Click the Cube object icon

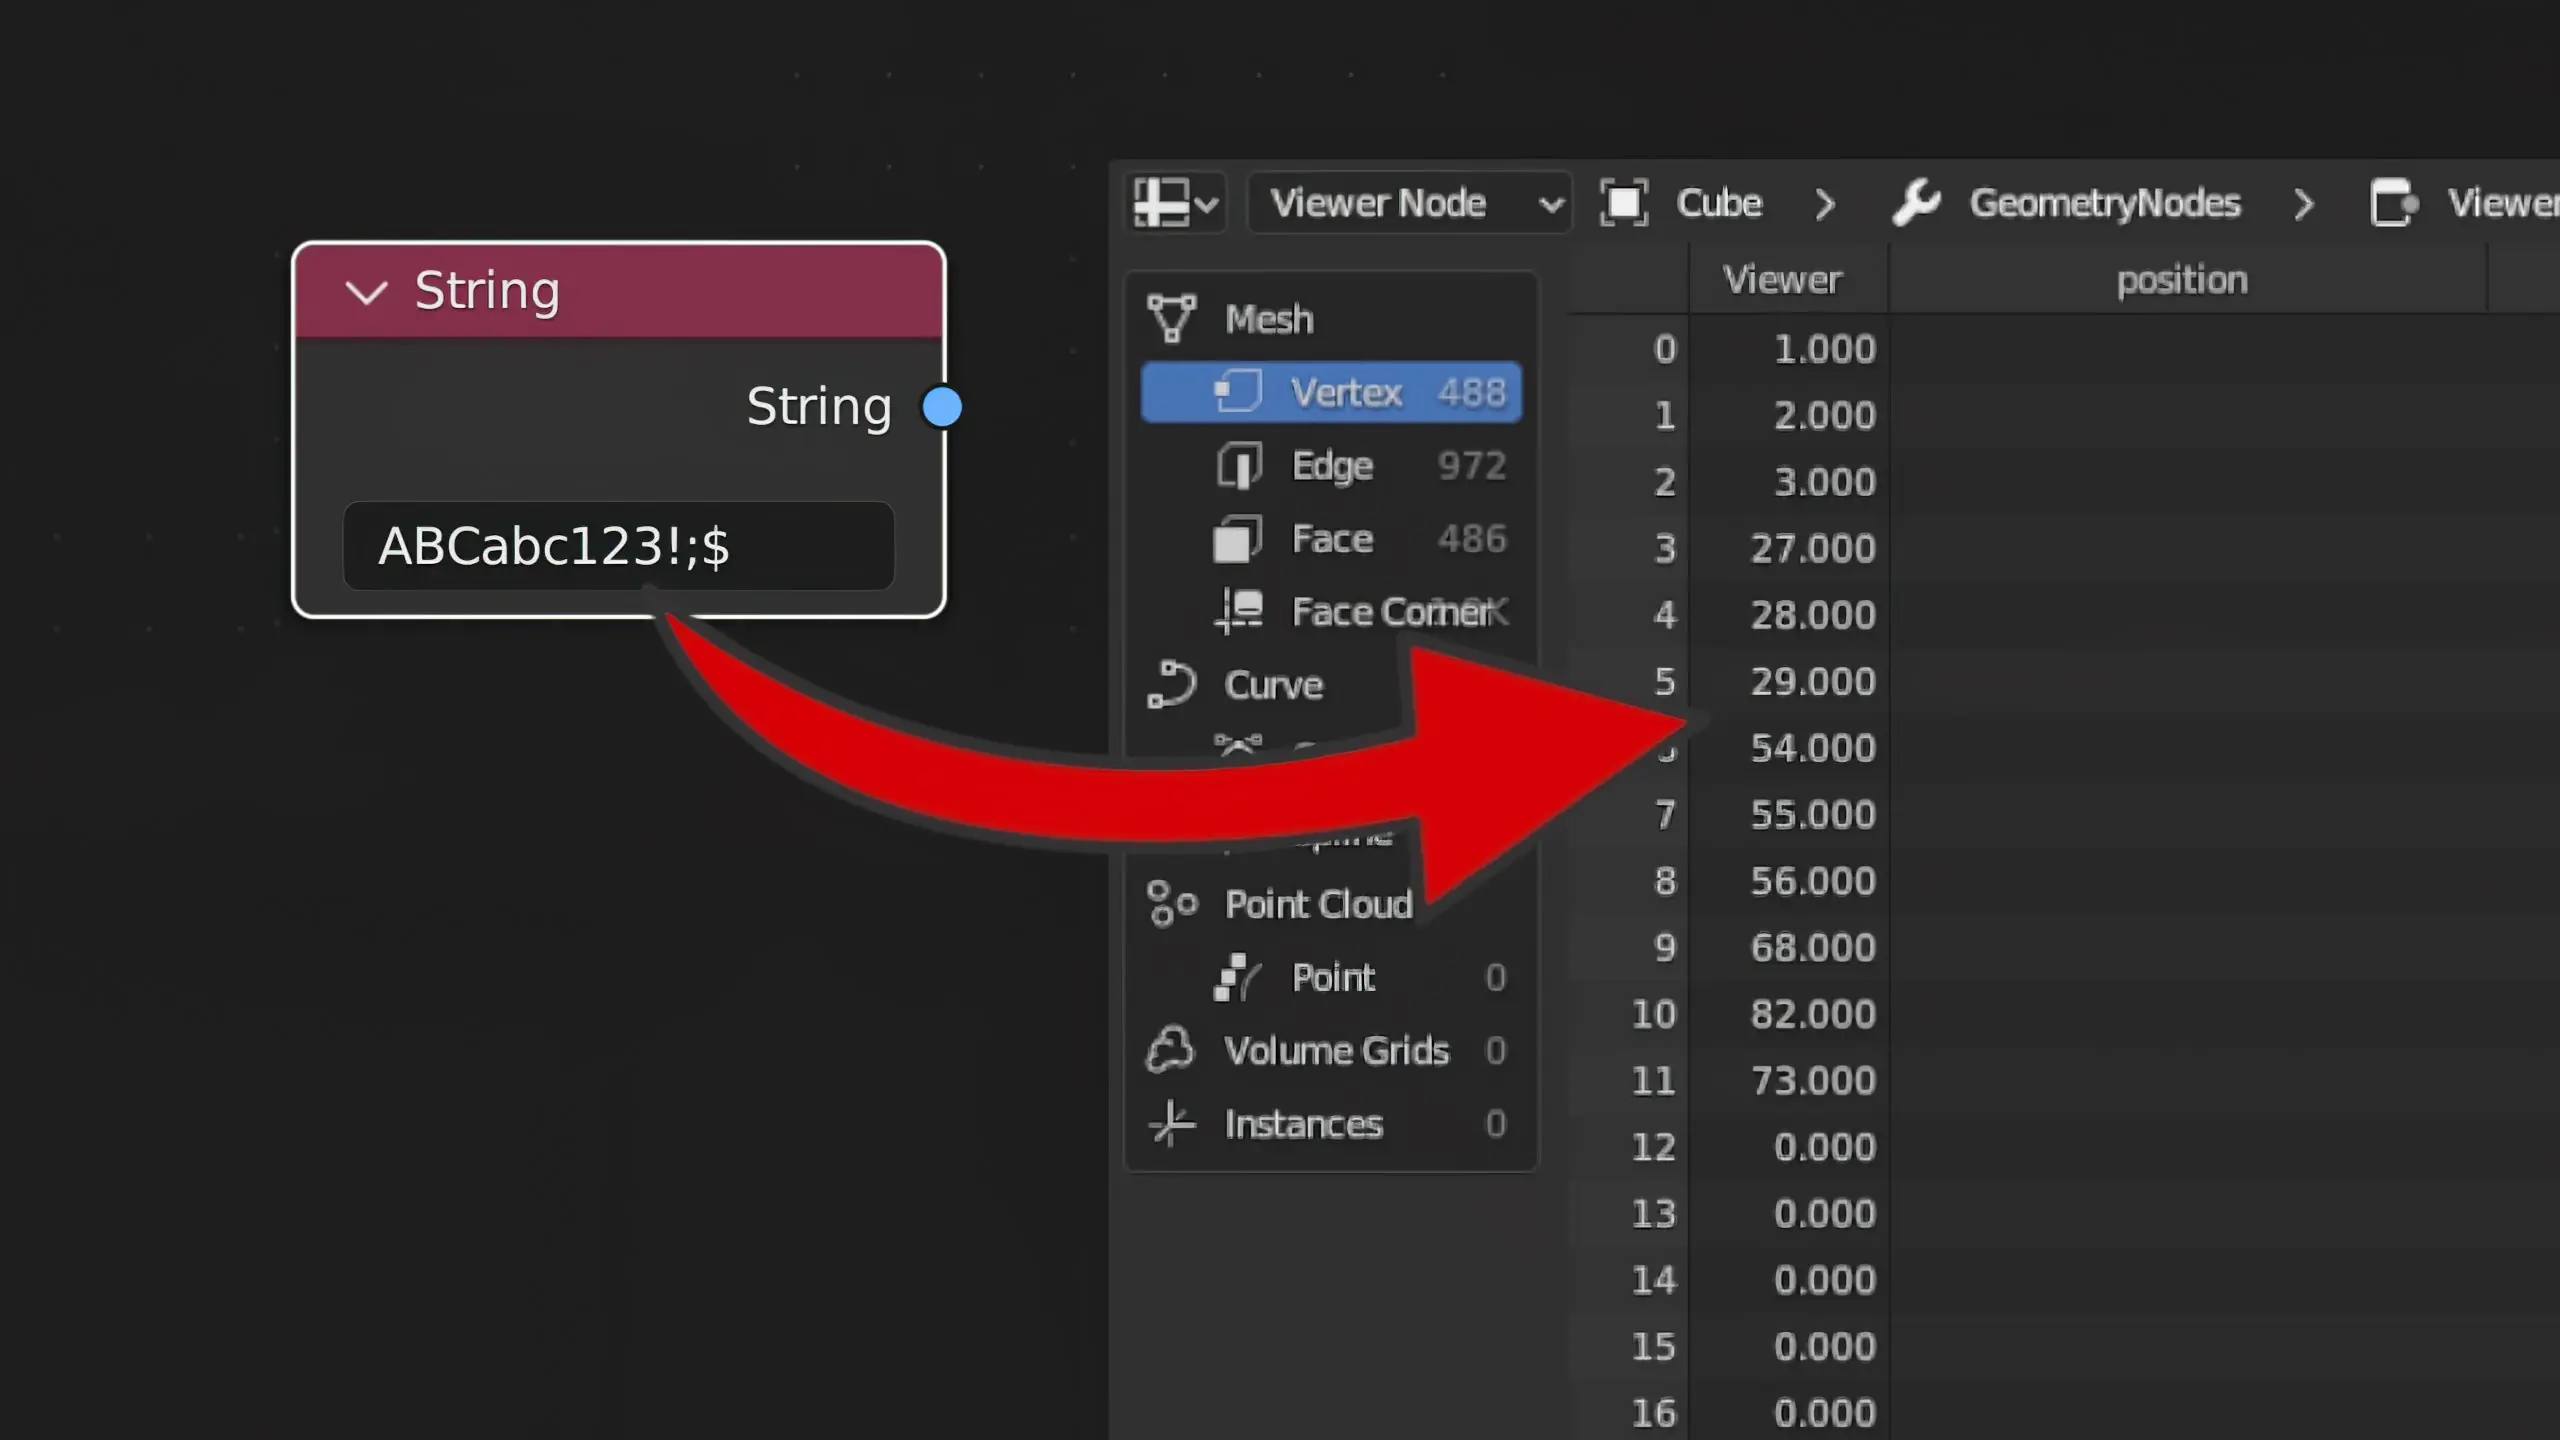(x=1624, y=204)
